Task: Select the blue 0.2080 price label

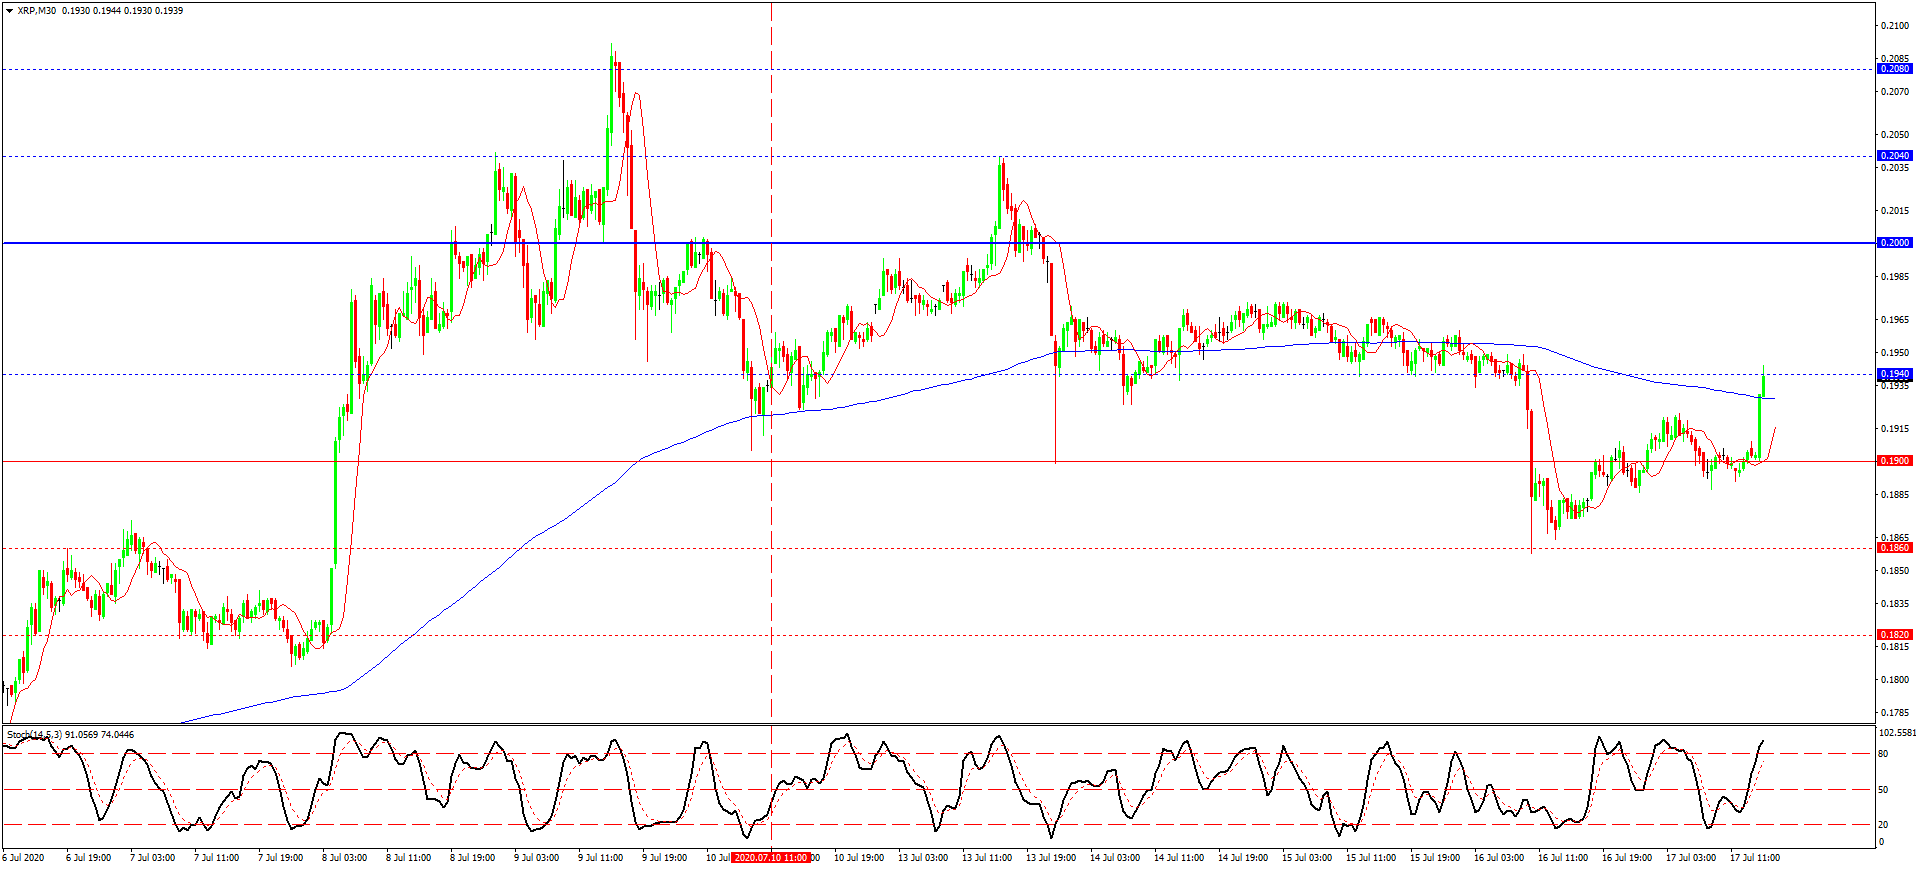Action: tap(1895, 69)
